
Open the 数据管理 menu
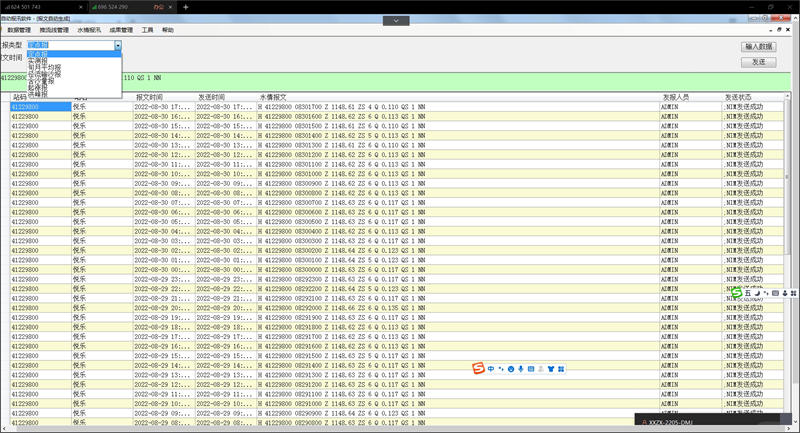pos(19,30)
